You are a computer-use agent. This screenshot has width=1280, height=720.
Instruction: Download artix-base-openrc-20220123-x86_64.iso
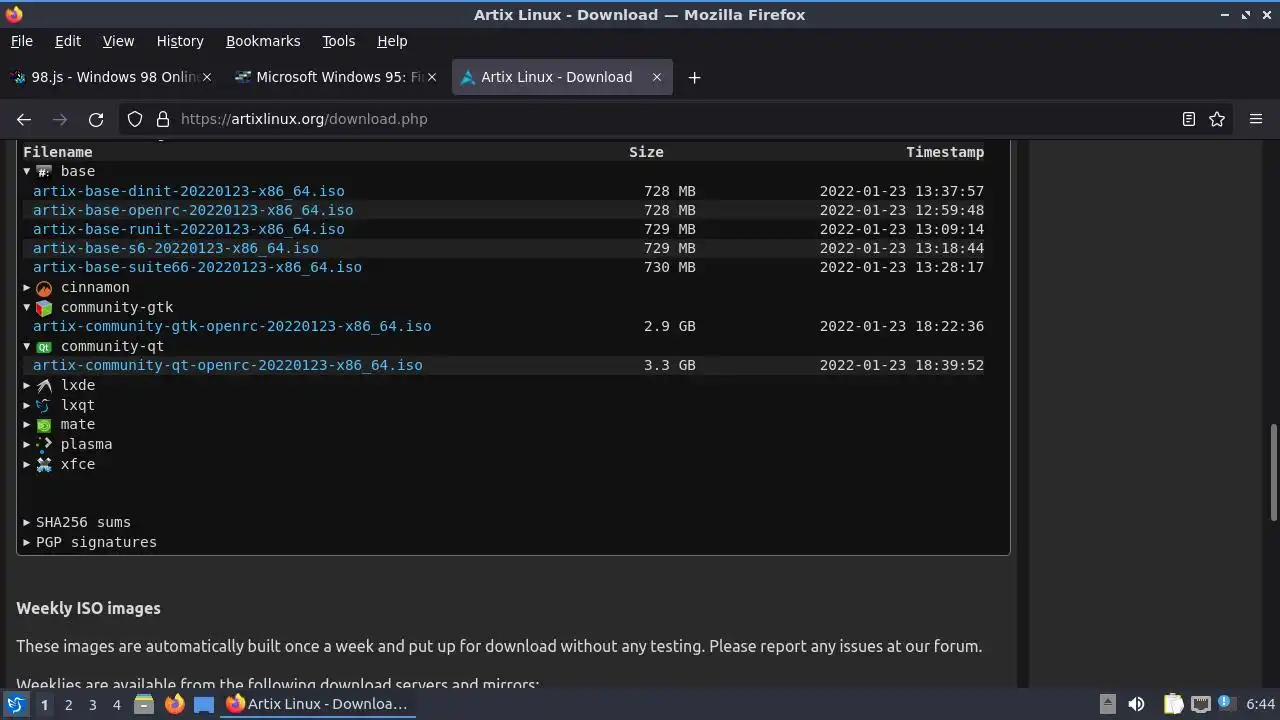click(x=193, y=210)
